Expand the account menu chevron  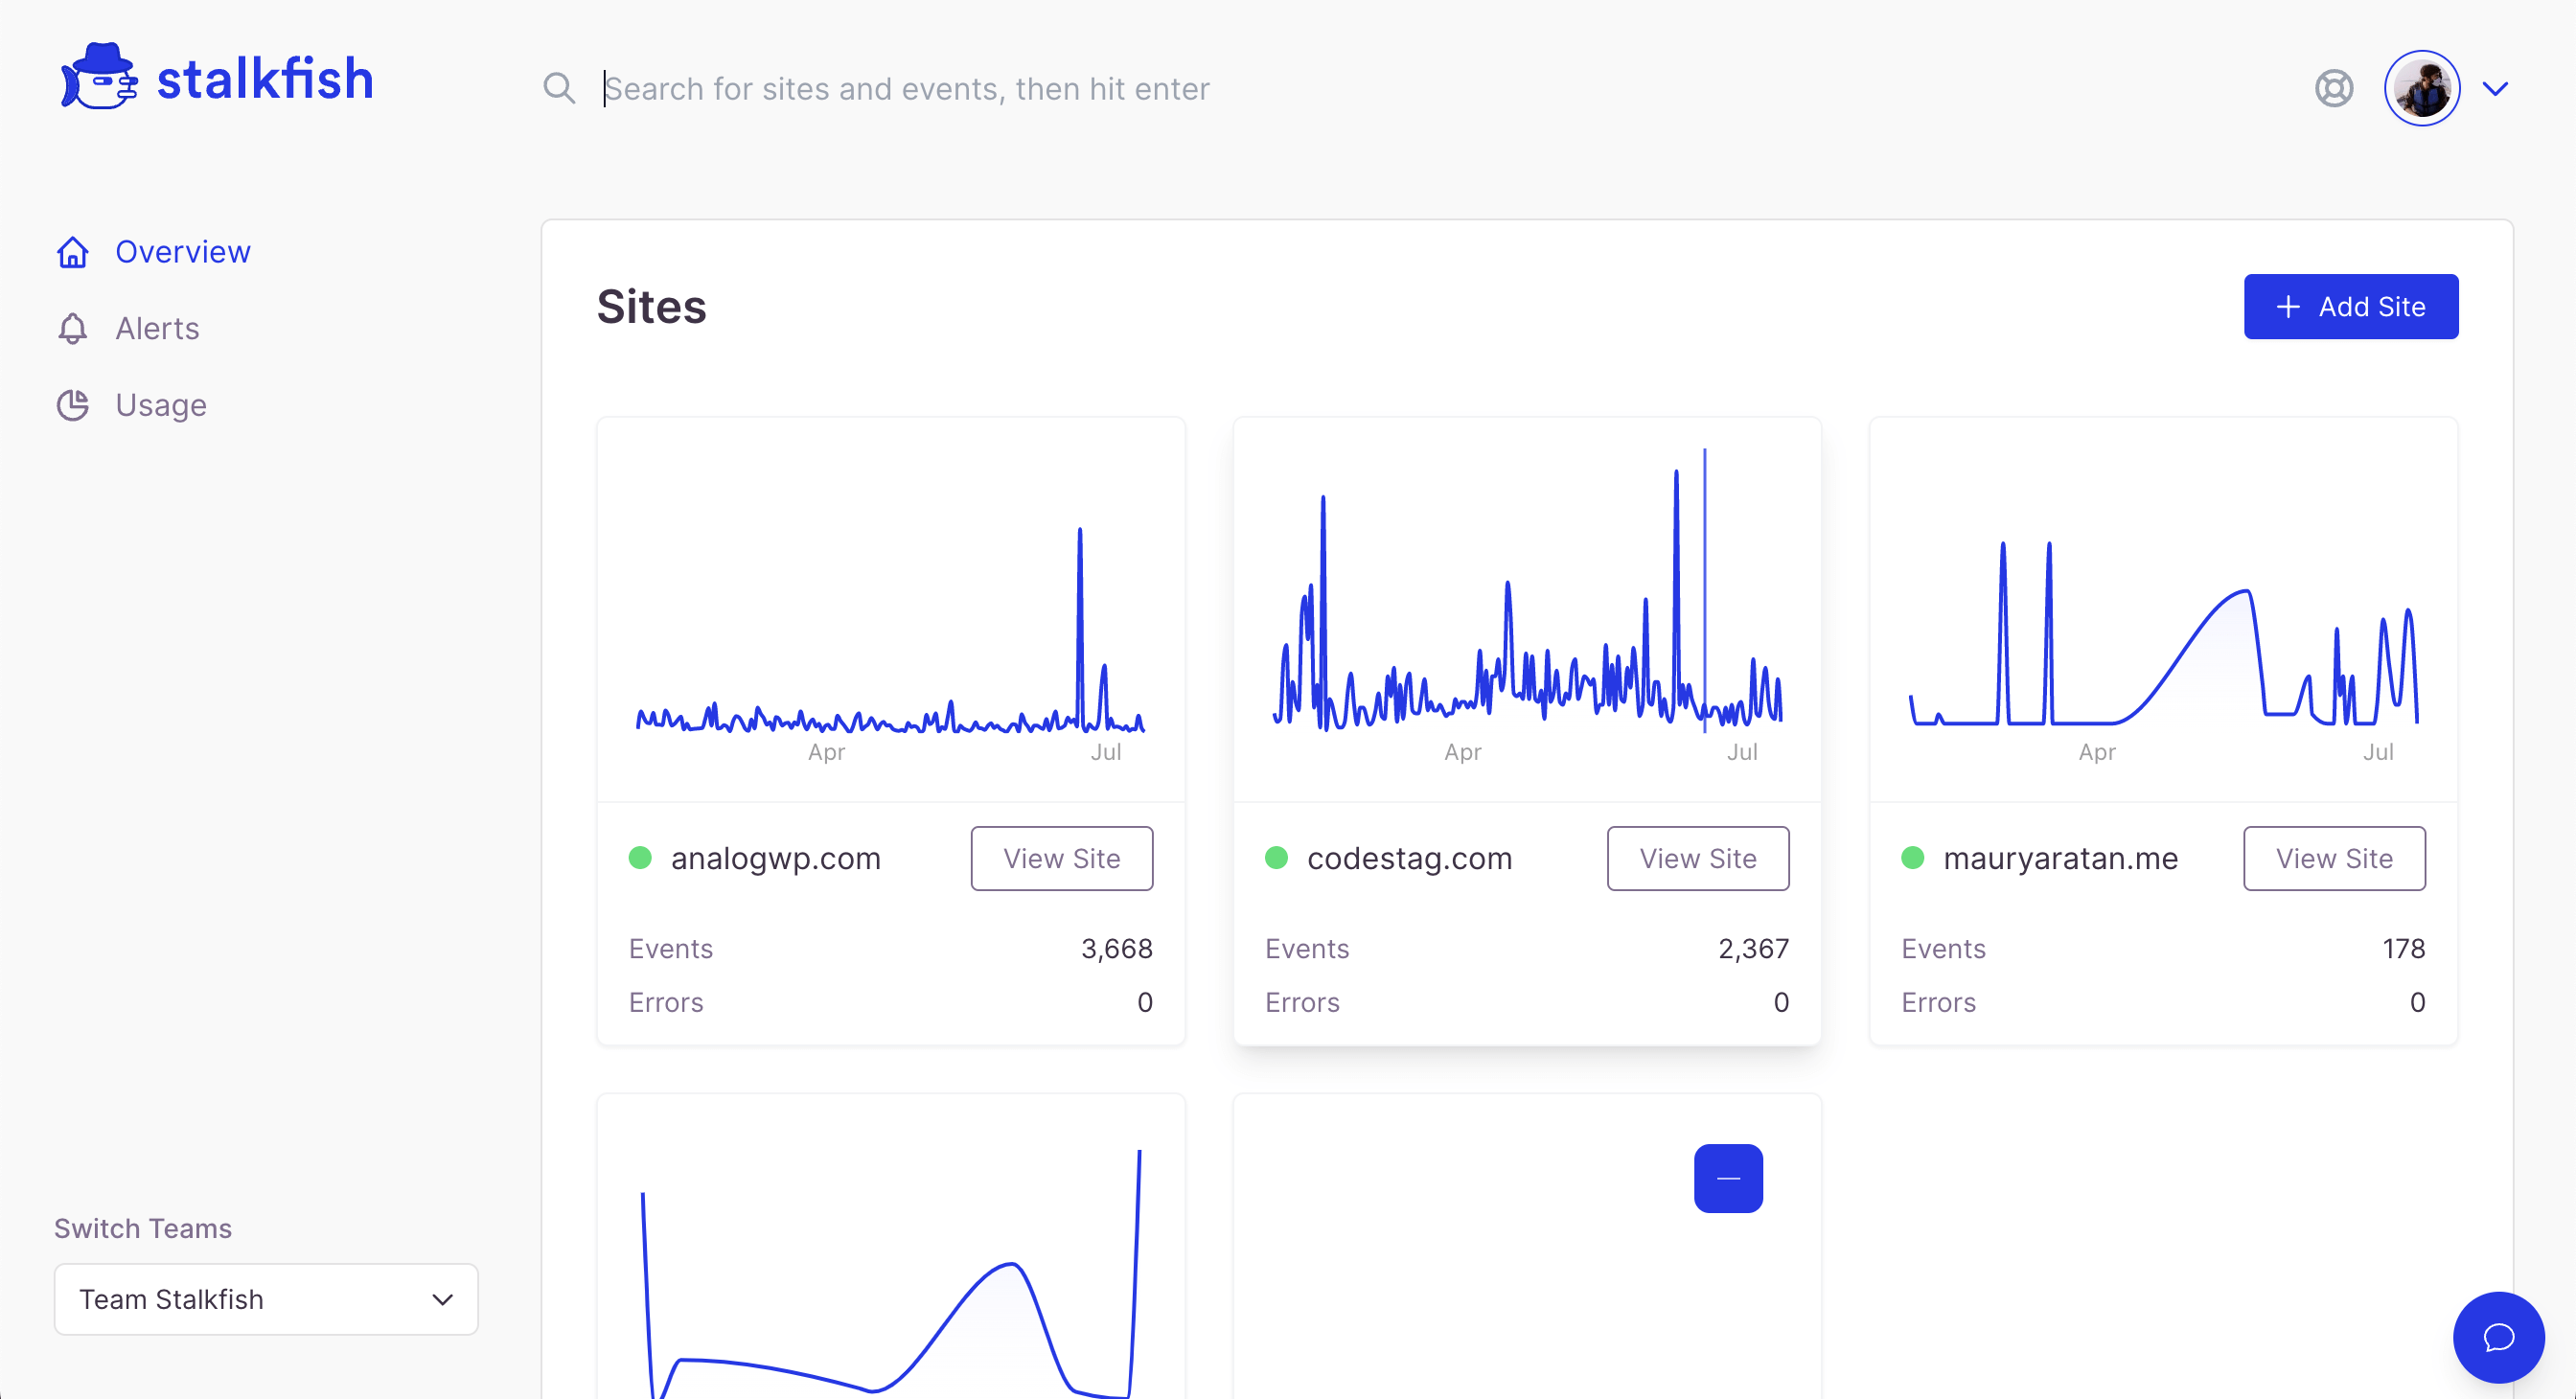[2495, 89]
